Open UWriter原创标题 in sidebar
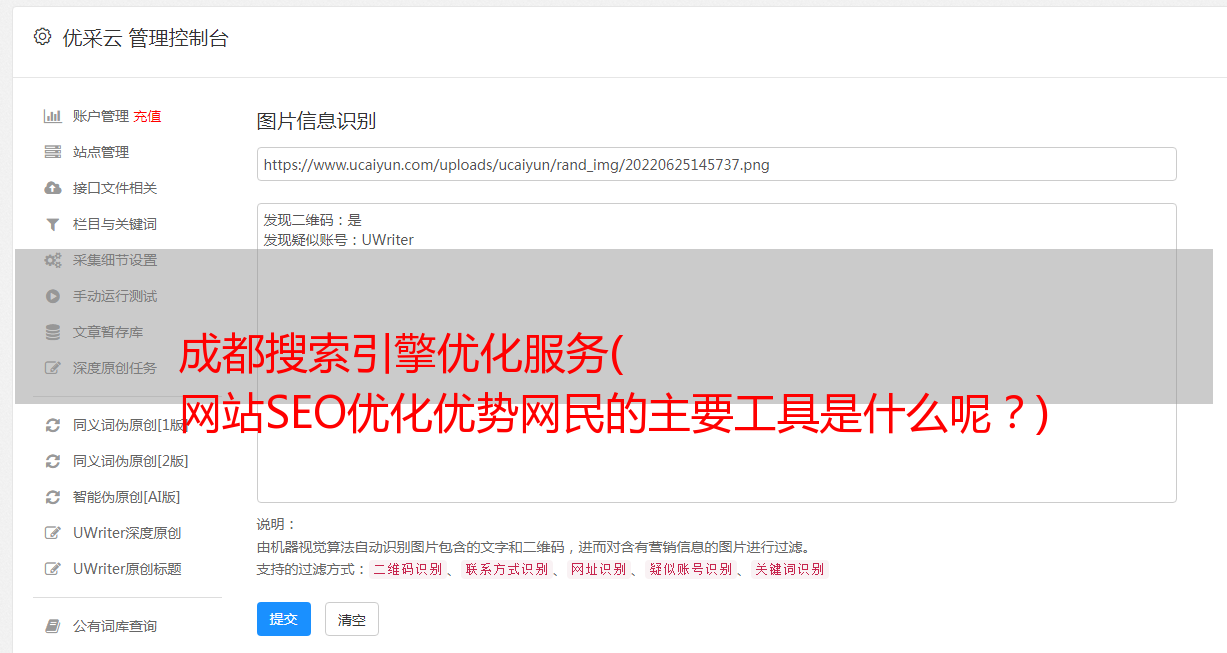The height and width of the screenshot is (653, 1227). pyautogui.click(x=127, y=569)
